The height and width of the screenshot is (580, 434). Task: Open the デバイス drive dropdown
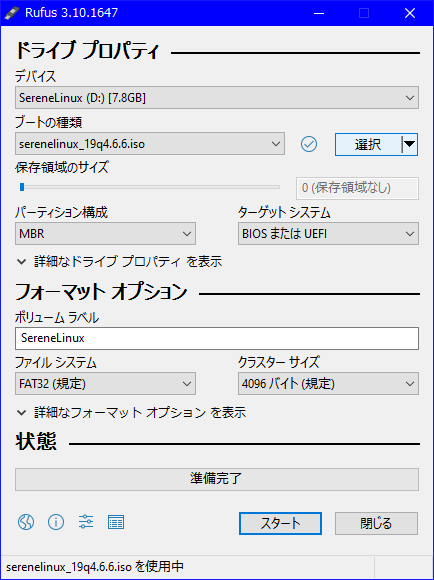[217, 98]
